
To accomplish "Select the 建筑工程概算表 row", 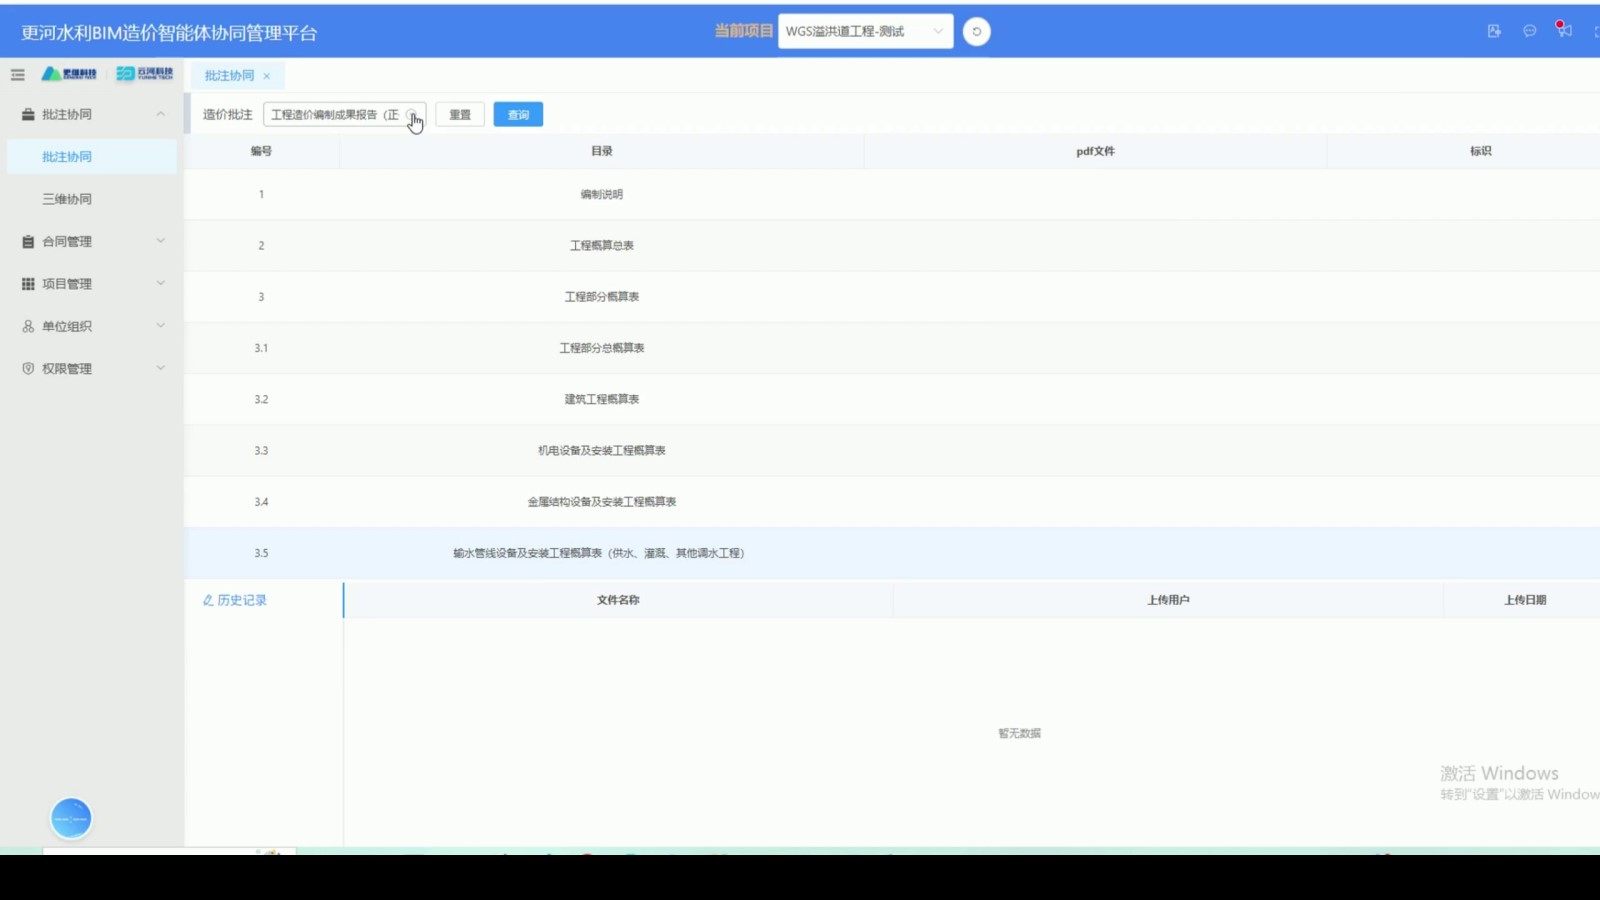I will 892,399.
